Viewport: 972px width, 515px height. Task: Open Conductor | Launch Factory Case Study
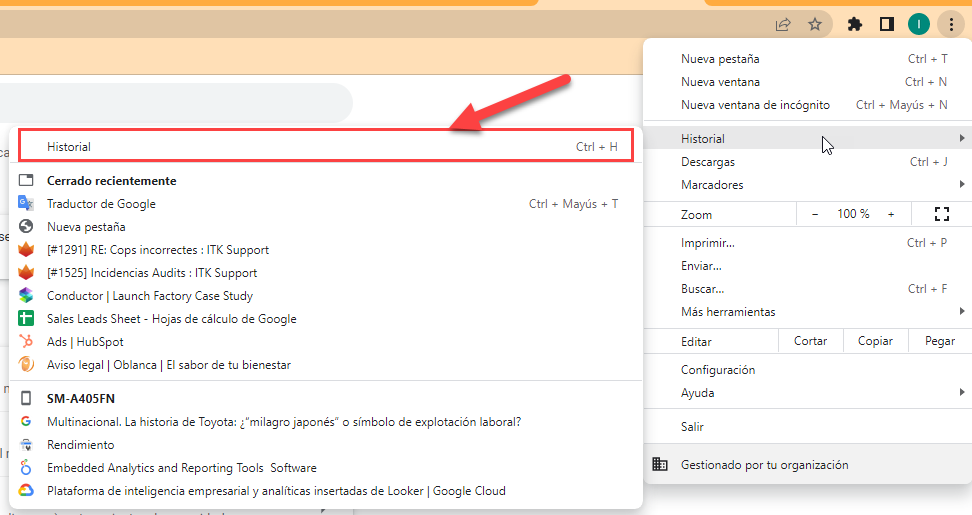(326, 295)
